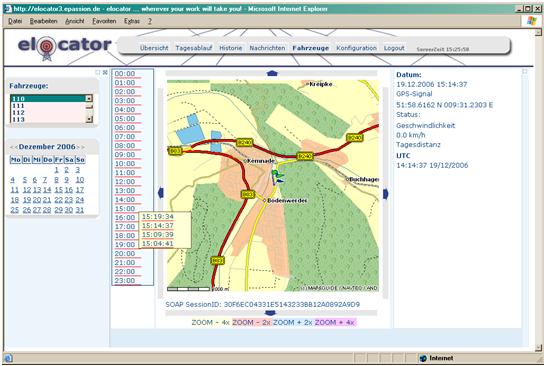Go to previous month in calendar

pyautogui.click(x=16, y=147)
